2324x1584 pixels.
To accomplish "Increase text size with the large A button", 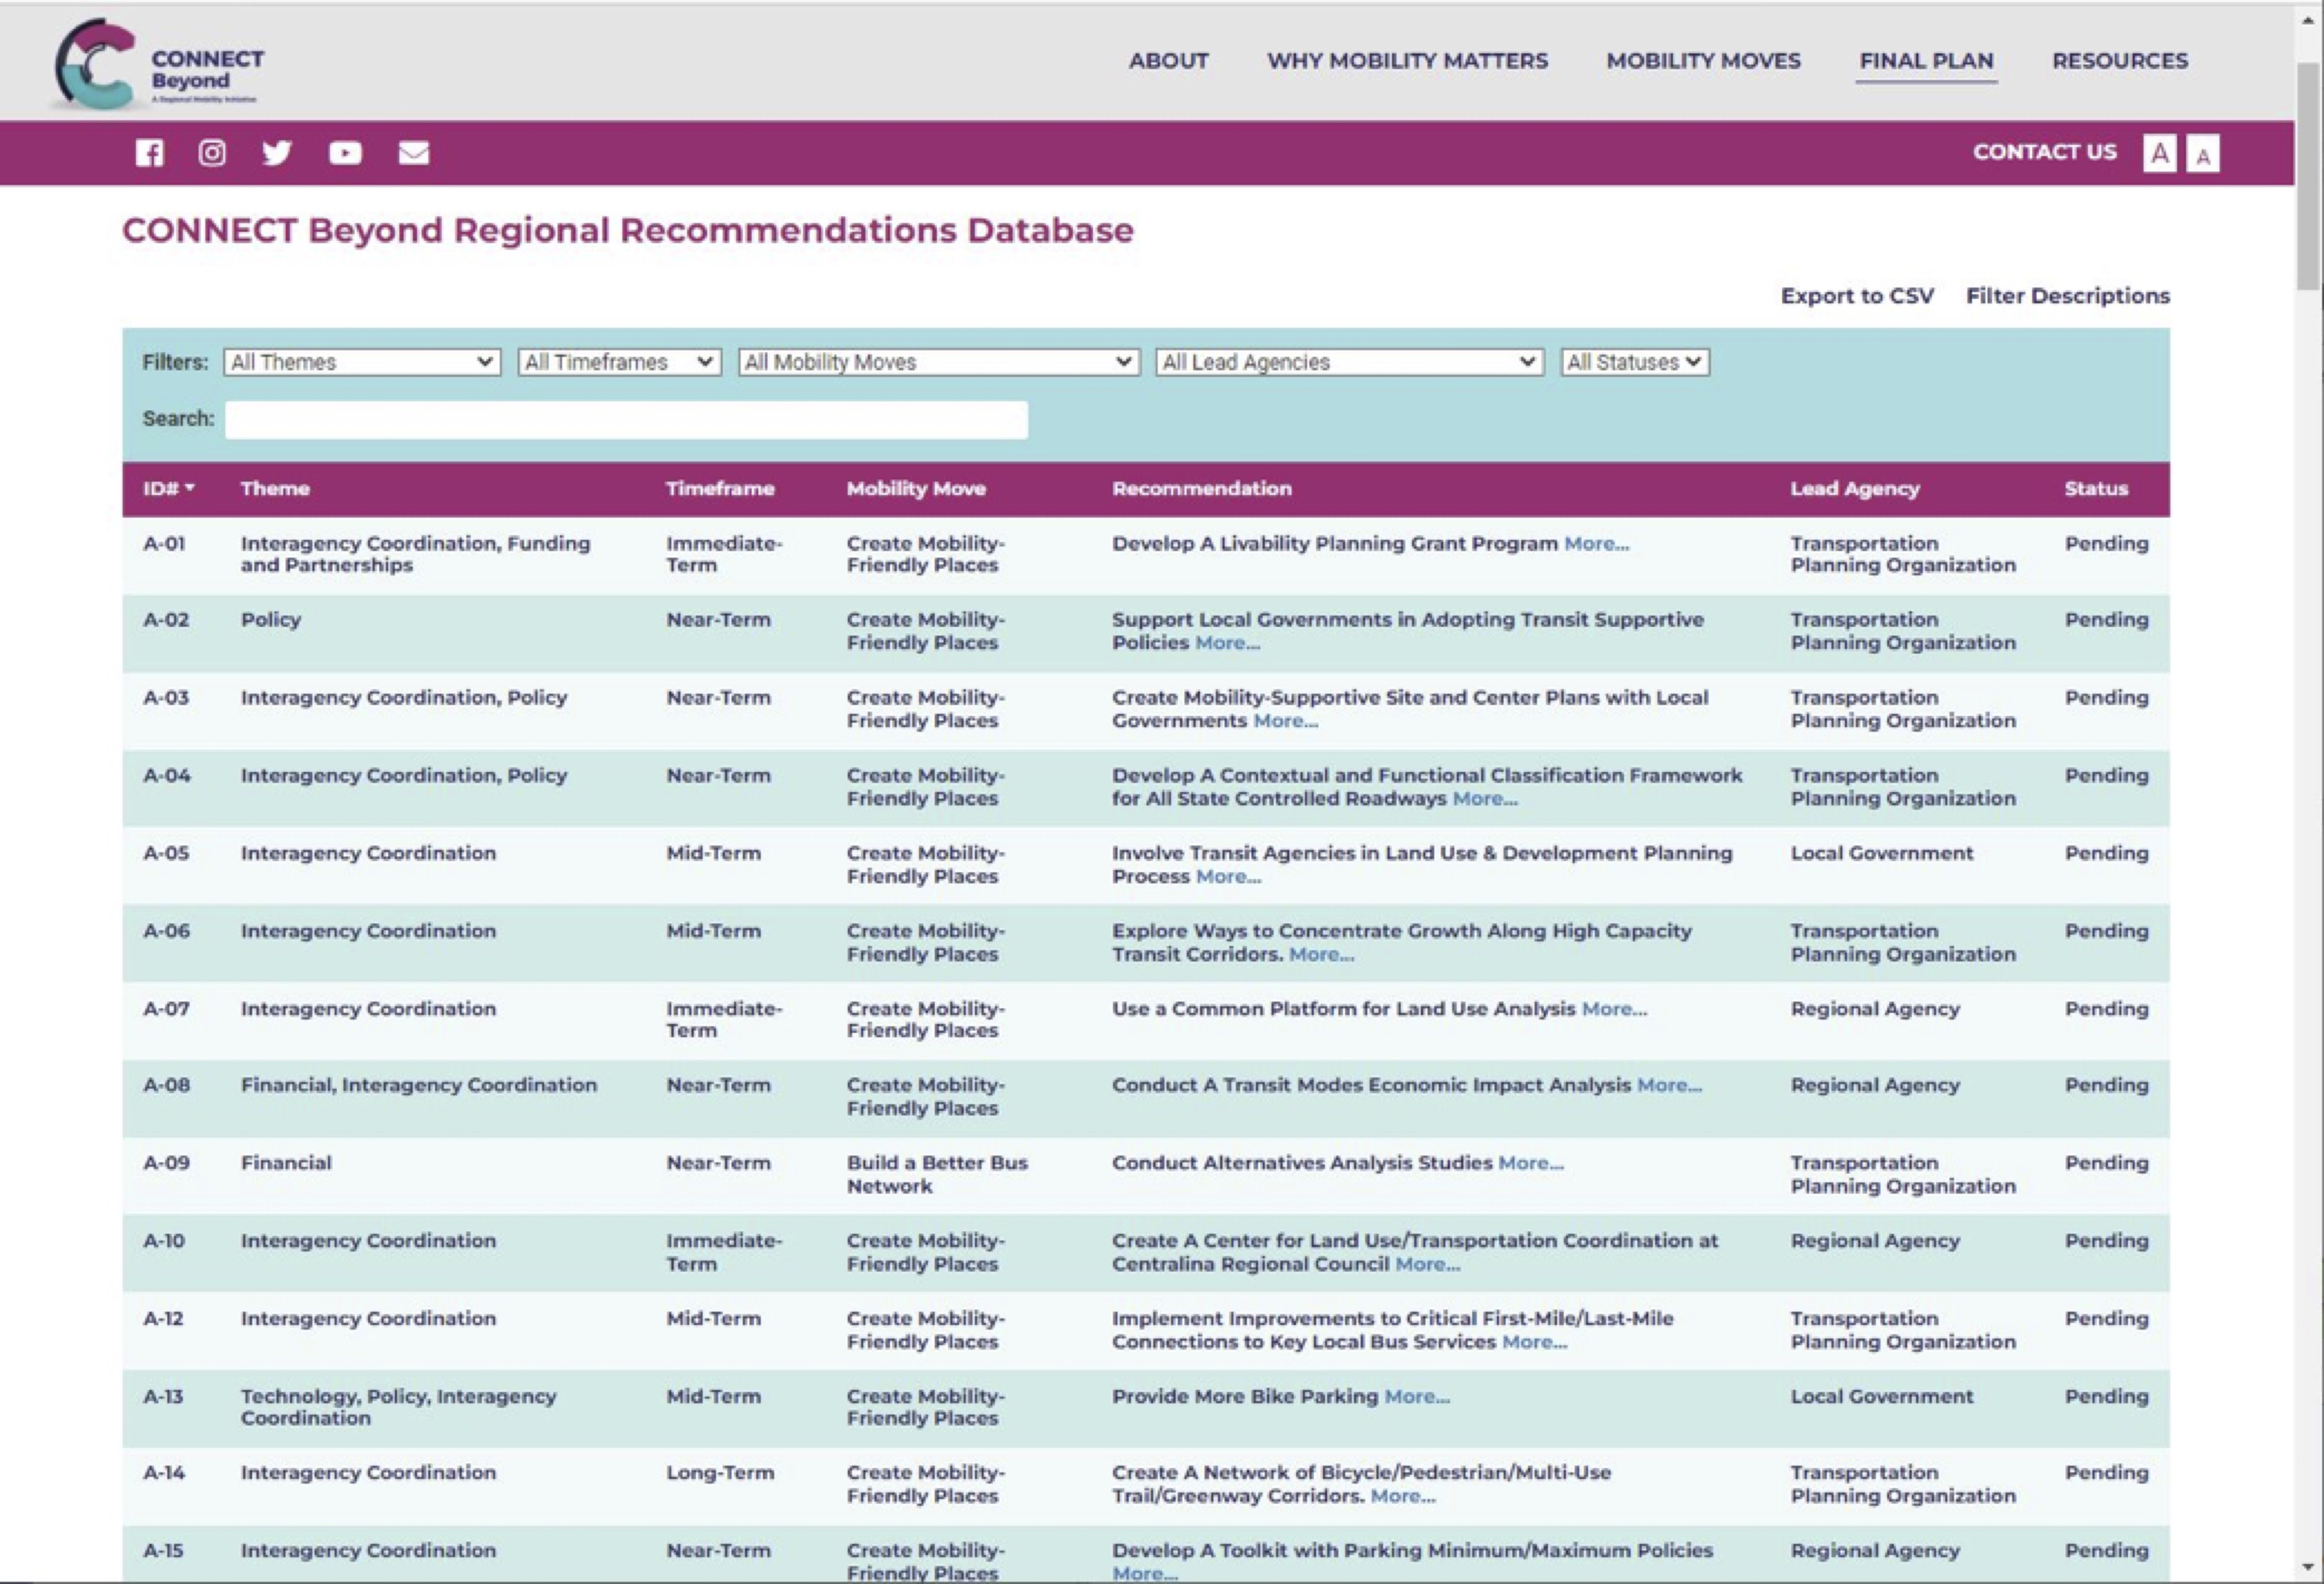I will (x=2159, y=153).
